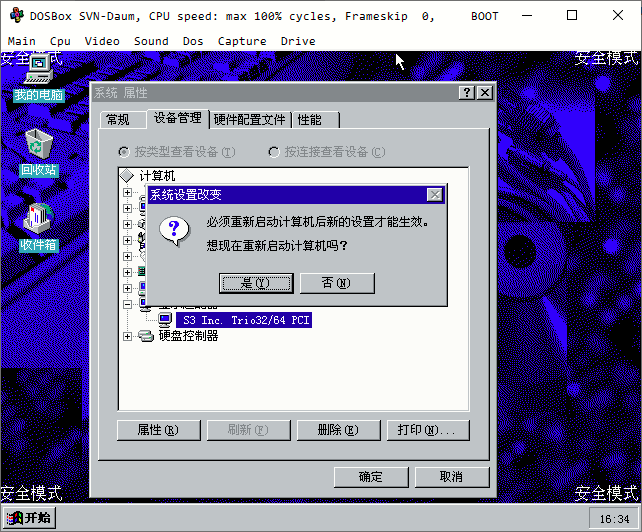Expand the fifth device tree node
642x532 pixels.
127,256
